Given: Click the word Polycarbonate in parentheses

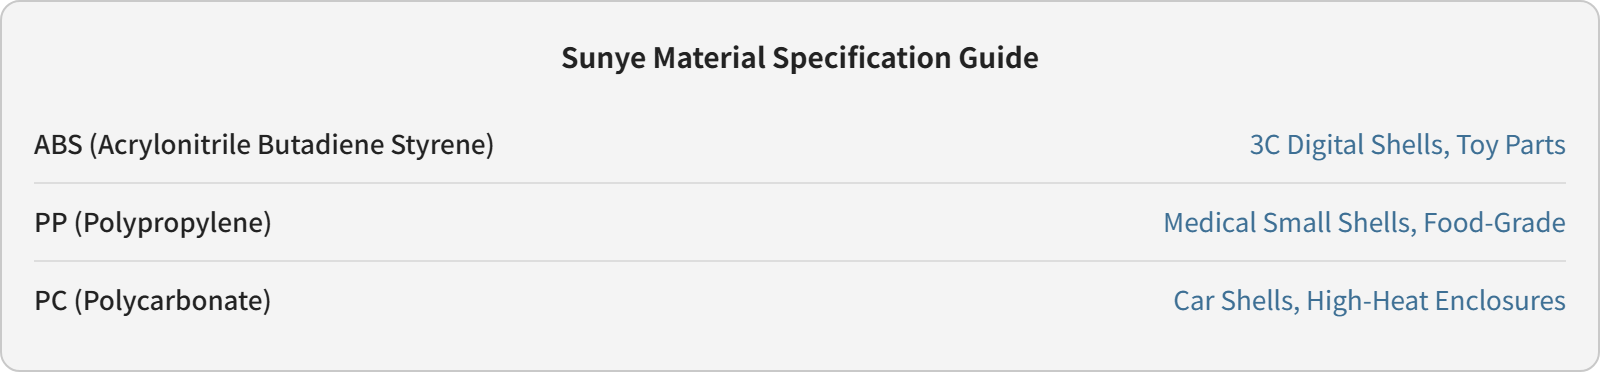Looking at the screenshot, I should [x=173, y=301].
